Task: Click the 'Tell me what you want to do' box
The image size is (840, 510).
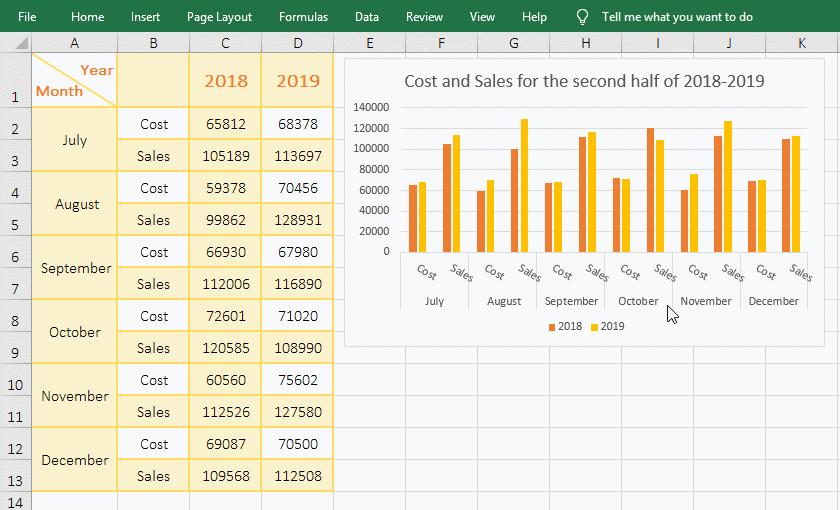Action: (x=677, y=17)
